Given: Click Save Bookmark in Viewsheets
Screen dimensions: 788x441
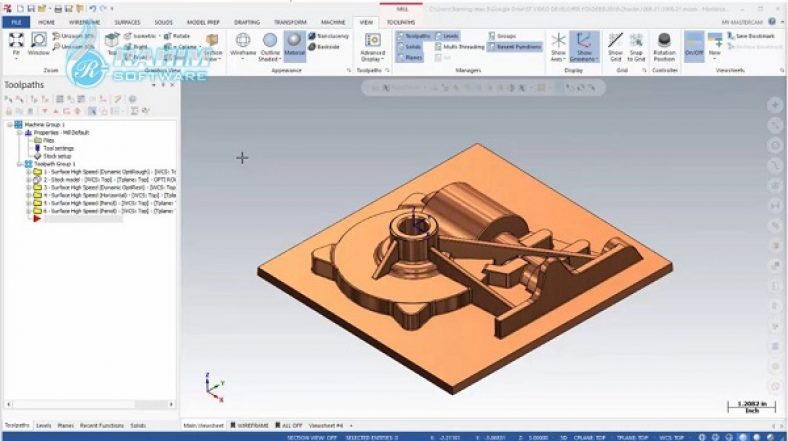Looking at the screenshot, I should [x=751, y=36].
